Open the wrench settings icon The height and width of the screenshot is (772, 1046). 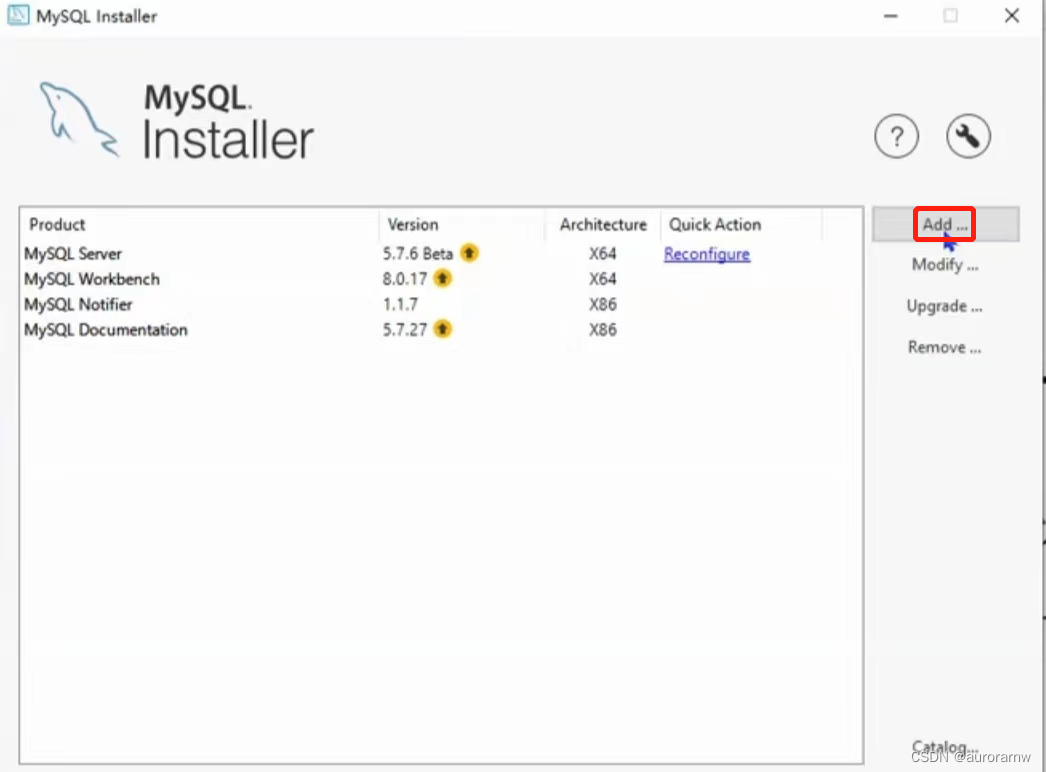click(x=968, y=136)
